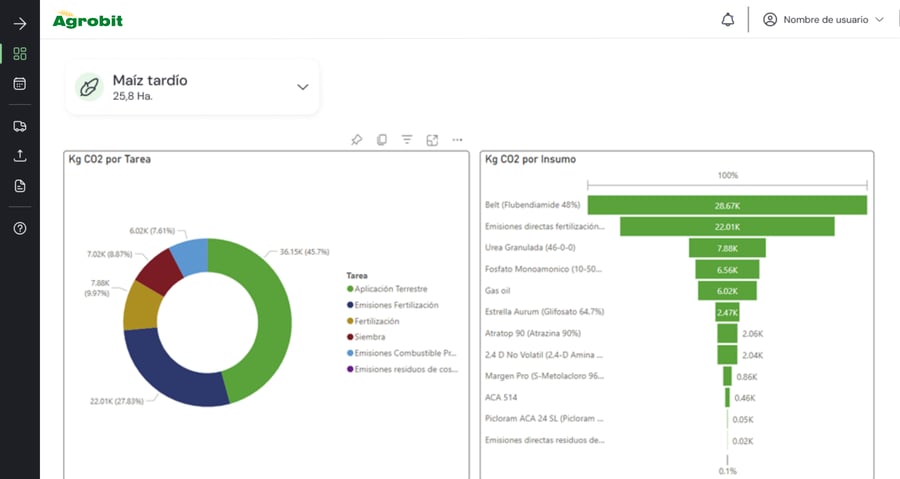Click the 25,8 Ha. area text

(x=133, y=96)
